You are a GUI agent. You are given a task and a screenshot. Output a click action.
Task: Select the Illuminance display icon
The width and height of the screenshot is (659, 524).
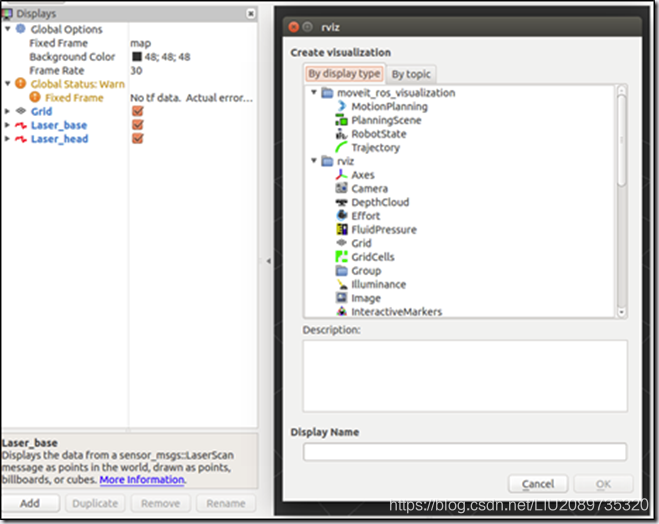pos(341,284)
